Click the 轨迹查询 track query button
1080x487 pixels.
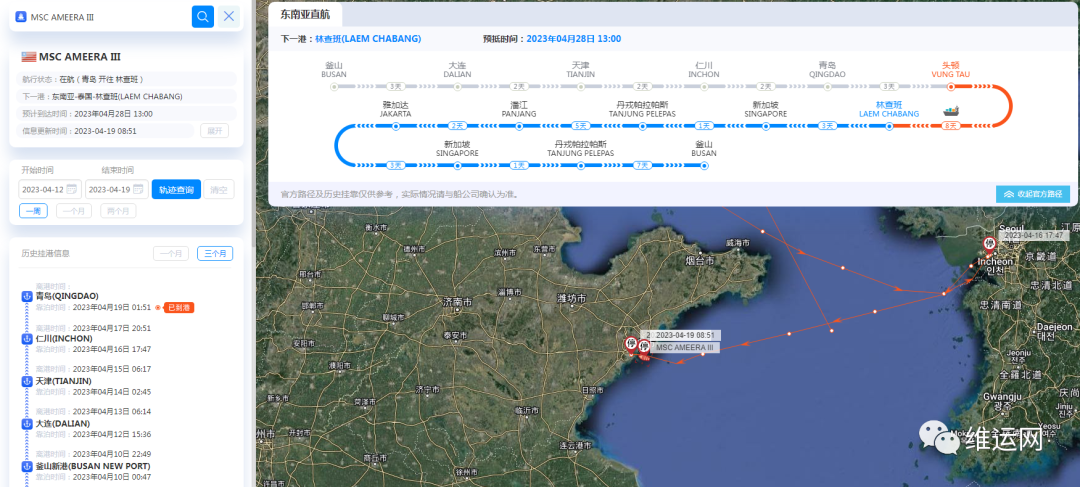click(176, 190)
